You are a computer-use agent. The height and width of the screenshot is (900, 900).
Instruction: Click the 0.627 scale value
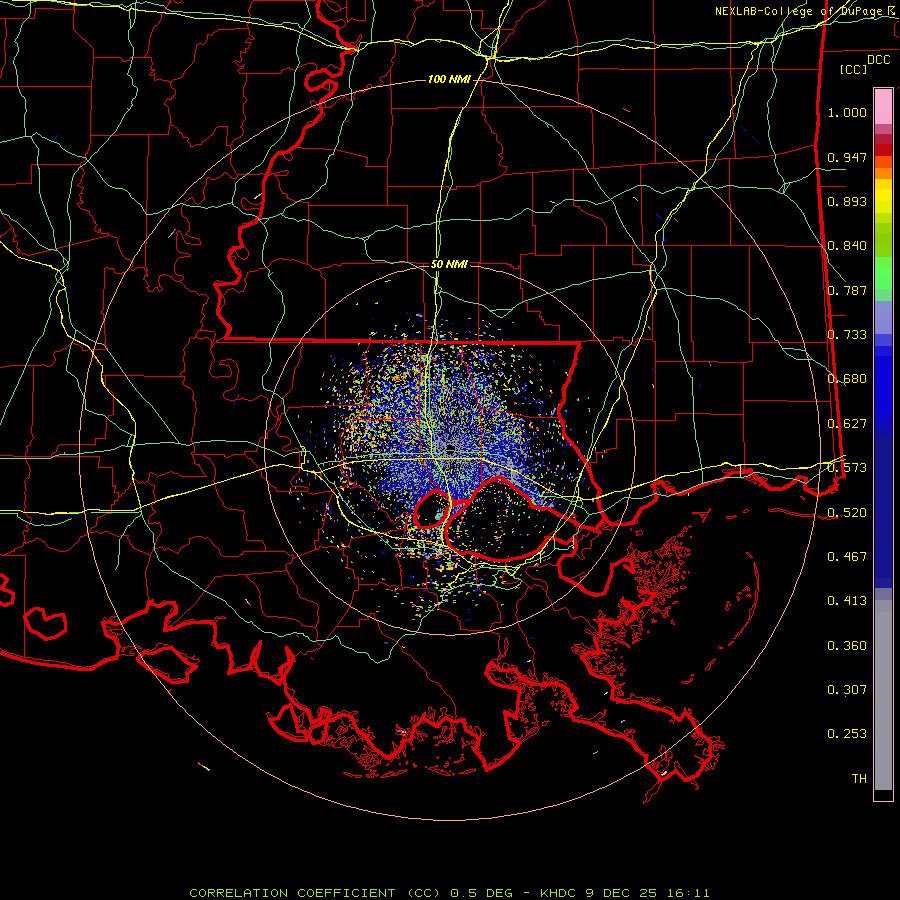click(x=847, y=424)
